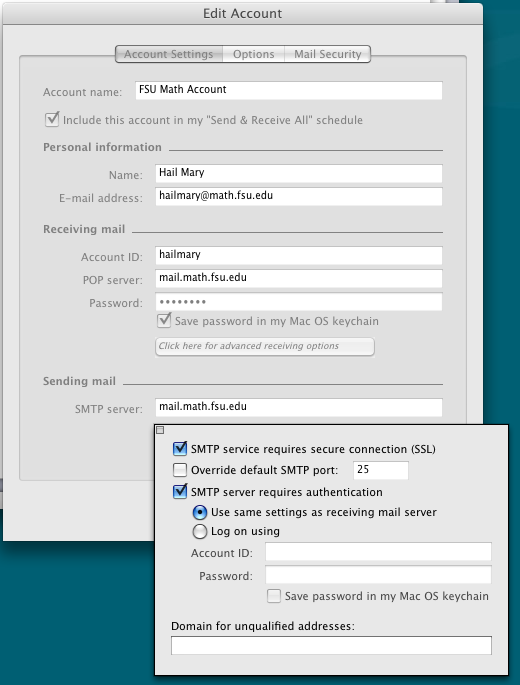This screenshot has height=685, width=520.
Task: Check Save password keychain in SMTP popup
Action: tap(274, 596)
